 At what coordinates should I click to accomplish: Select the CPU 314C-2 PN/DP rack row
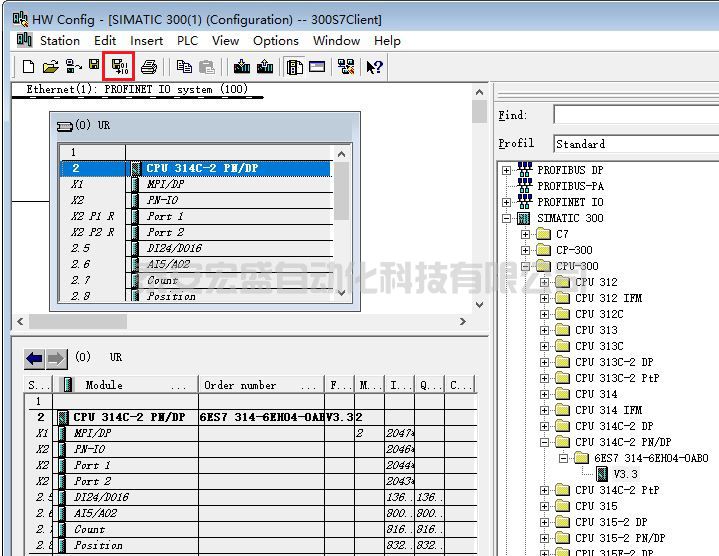[x=230, y=168]
